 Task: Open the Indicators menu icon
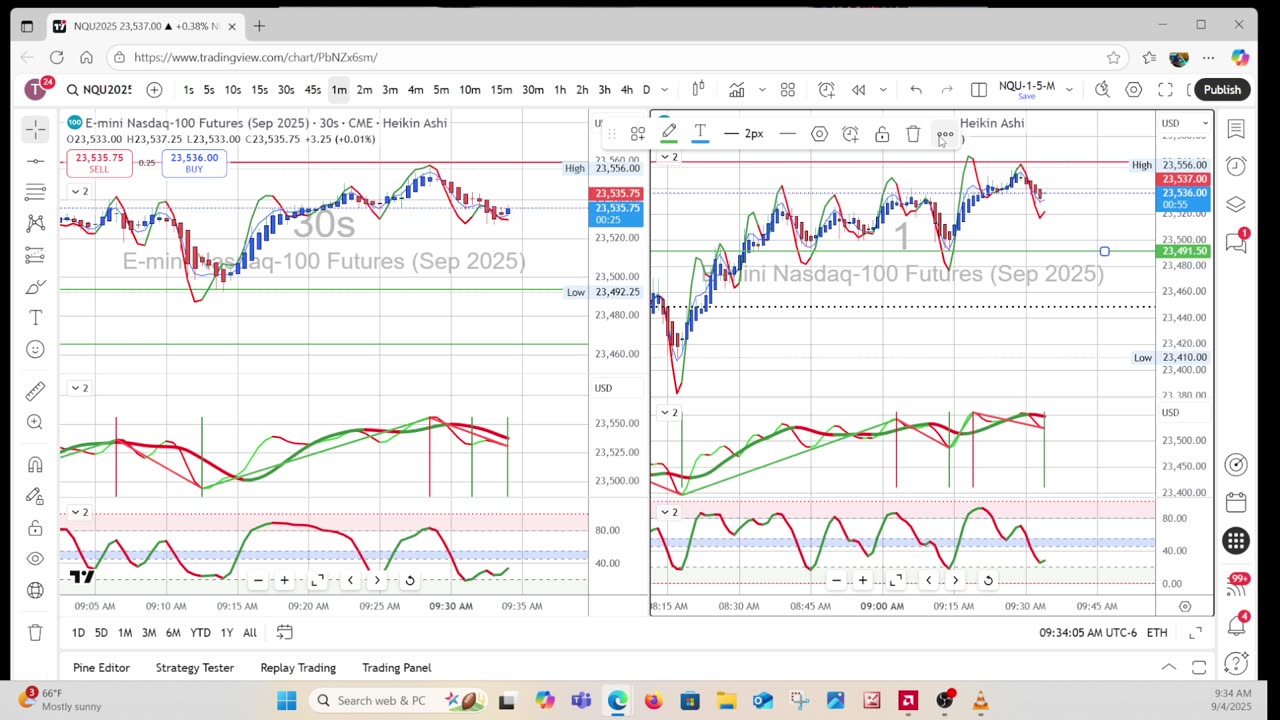[736, 90]
